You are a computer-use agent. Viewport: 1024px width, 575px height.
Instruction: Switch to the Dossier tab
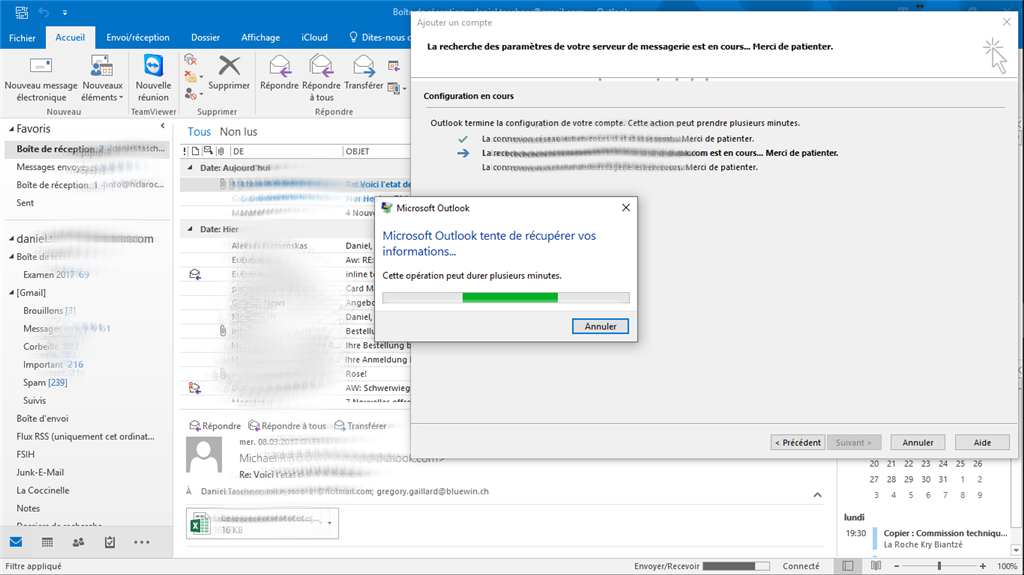click(x=205, y=37)
